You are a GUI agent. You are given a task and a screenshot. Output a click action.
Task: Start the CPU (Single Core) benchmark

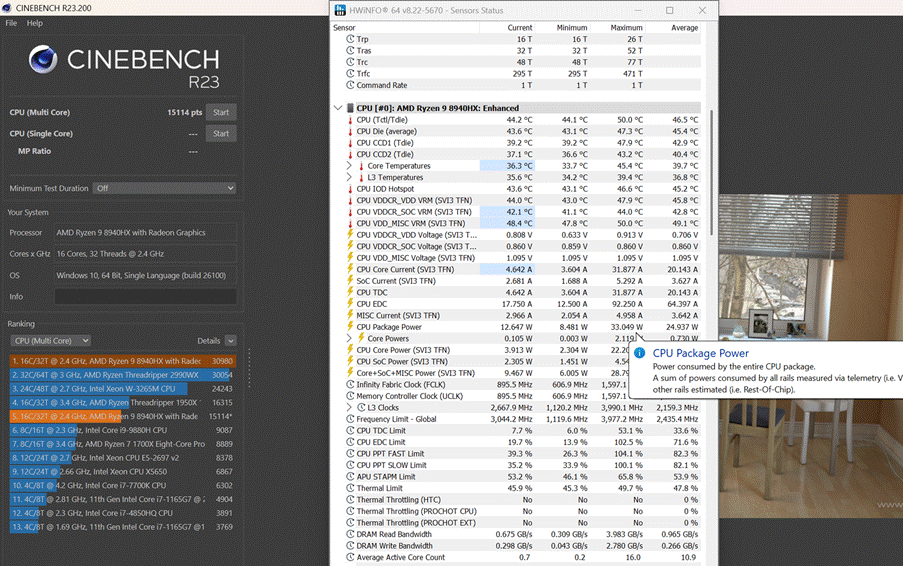[221, 134]
